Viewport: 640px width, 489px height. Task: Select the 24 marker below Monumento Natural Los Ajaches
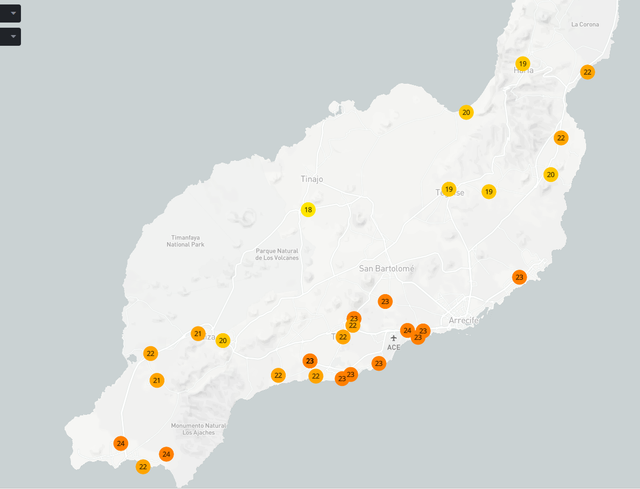tap(166, 454)
